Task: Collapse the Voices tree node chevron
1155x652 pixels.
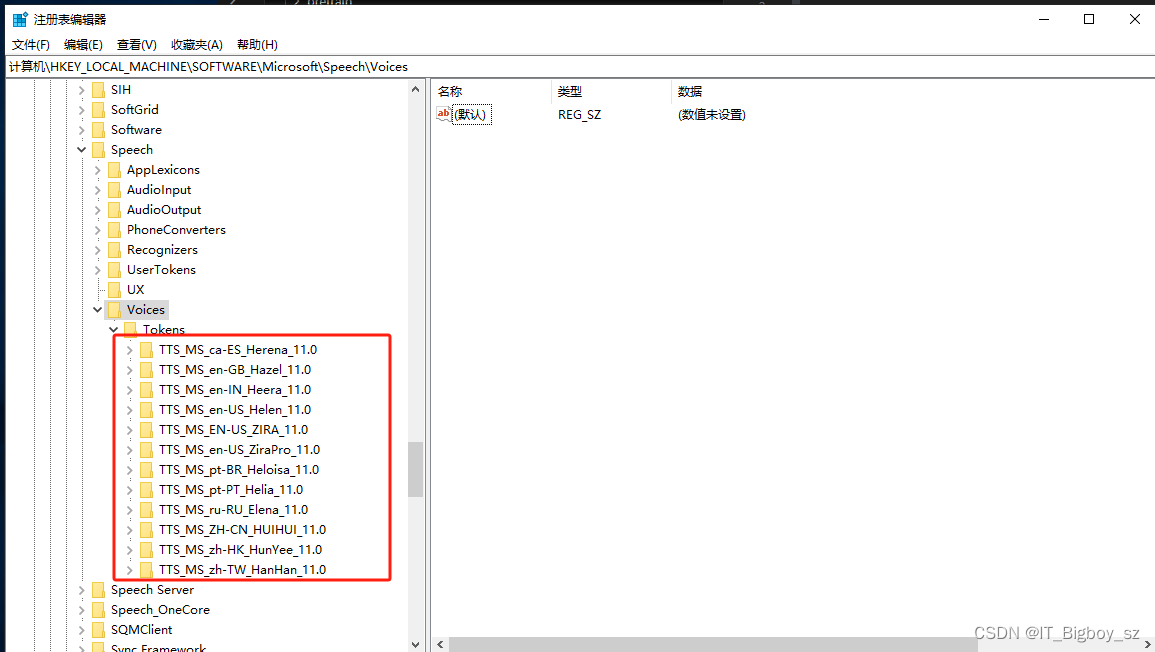Action: point(97,309)
